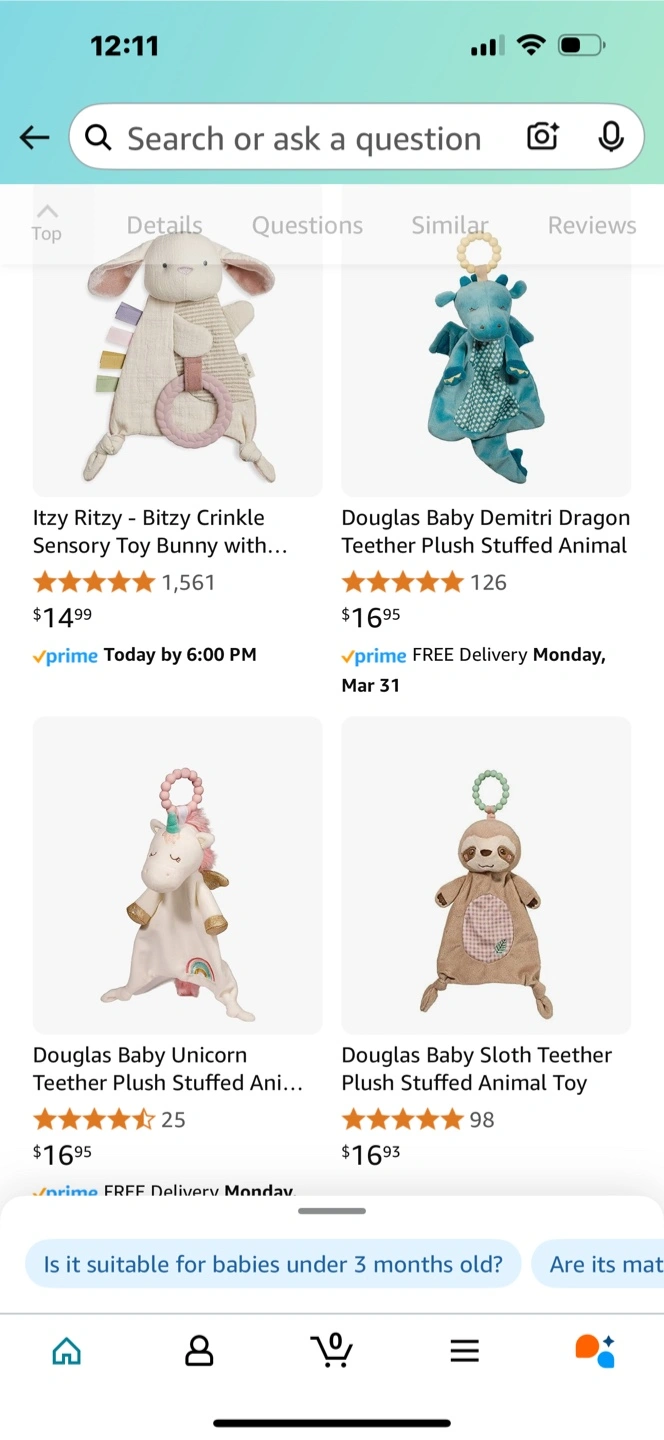Ask "Is it suitable for babies under 3 months old?"
Screen dimensions: 664x1440
[x=273, y=1264]
